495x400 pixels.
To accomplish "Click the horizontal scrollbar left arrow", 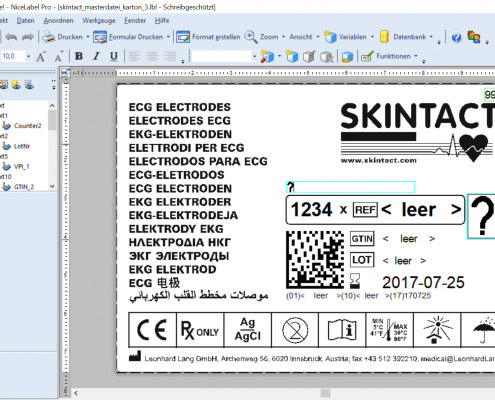I will (x=76, y=393).
